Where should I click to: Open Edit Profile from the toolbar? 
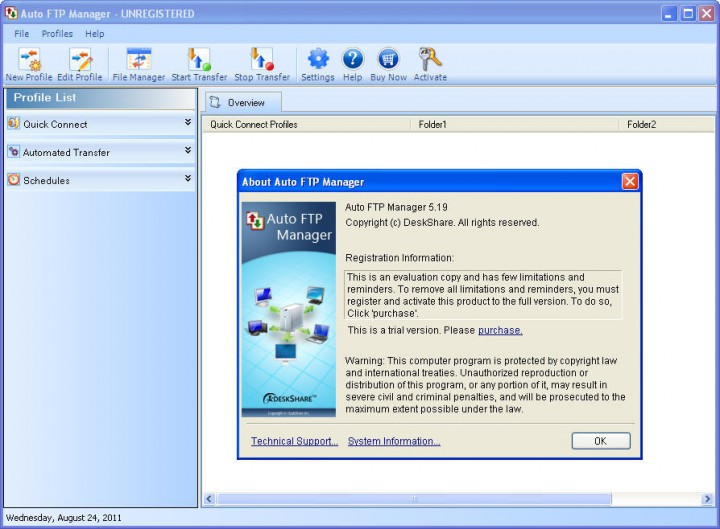click(x=80, y=60)
